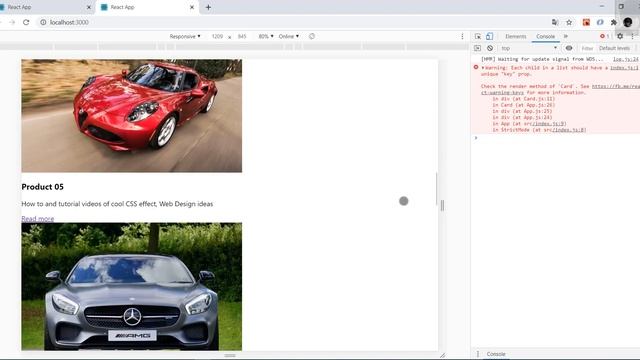Edit the viewport width field 1209
640x360 pixels.
217,36
